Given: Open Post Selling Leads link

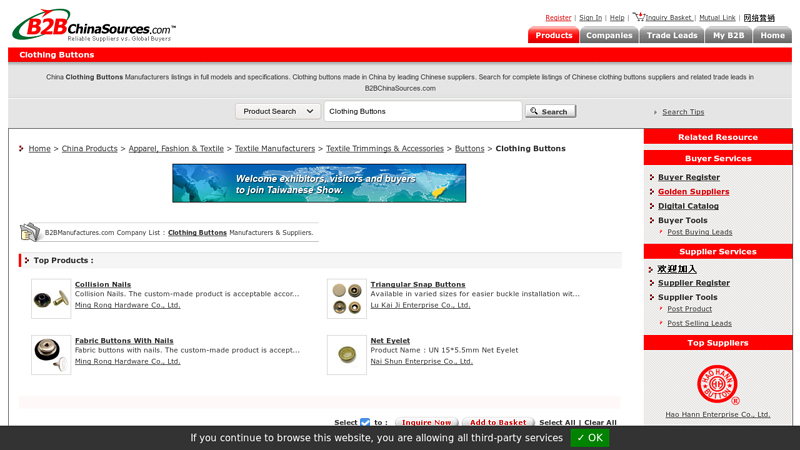Looking at the screenshot, I should coord(699,323).
